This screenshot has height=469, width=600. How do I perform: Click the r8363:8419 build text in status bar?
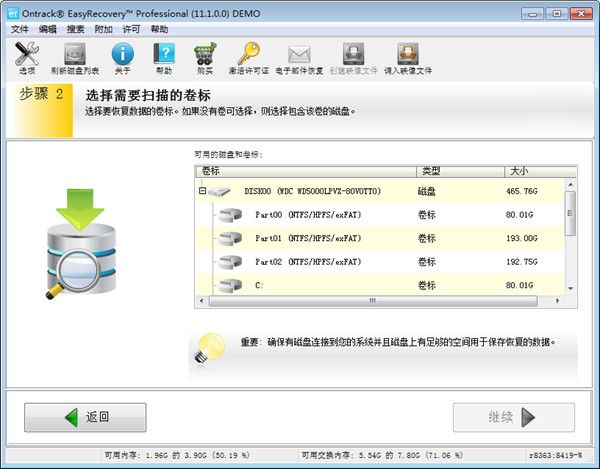pos(556,455)
